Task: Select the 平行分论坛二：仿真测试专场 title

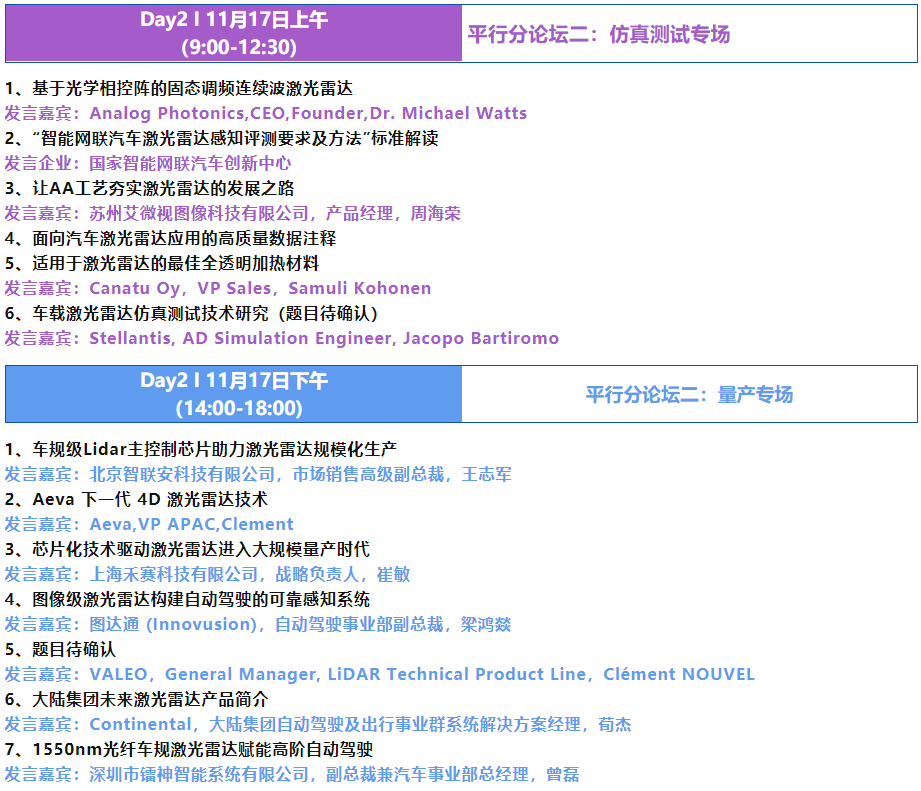Action: 599,34
